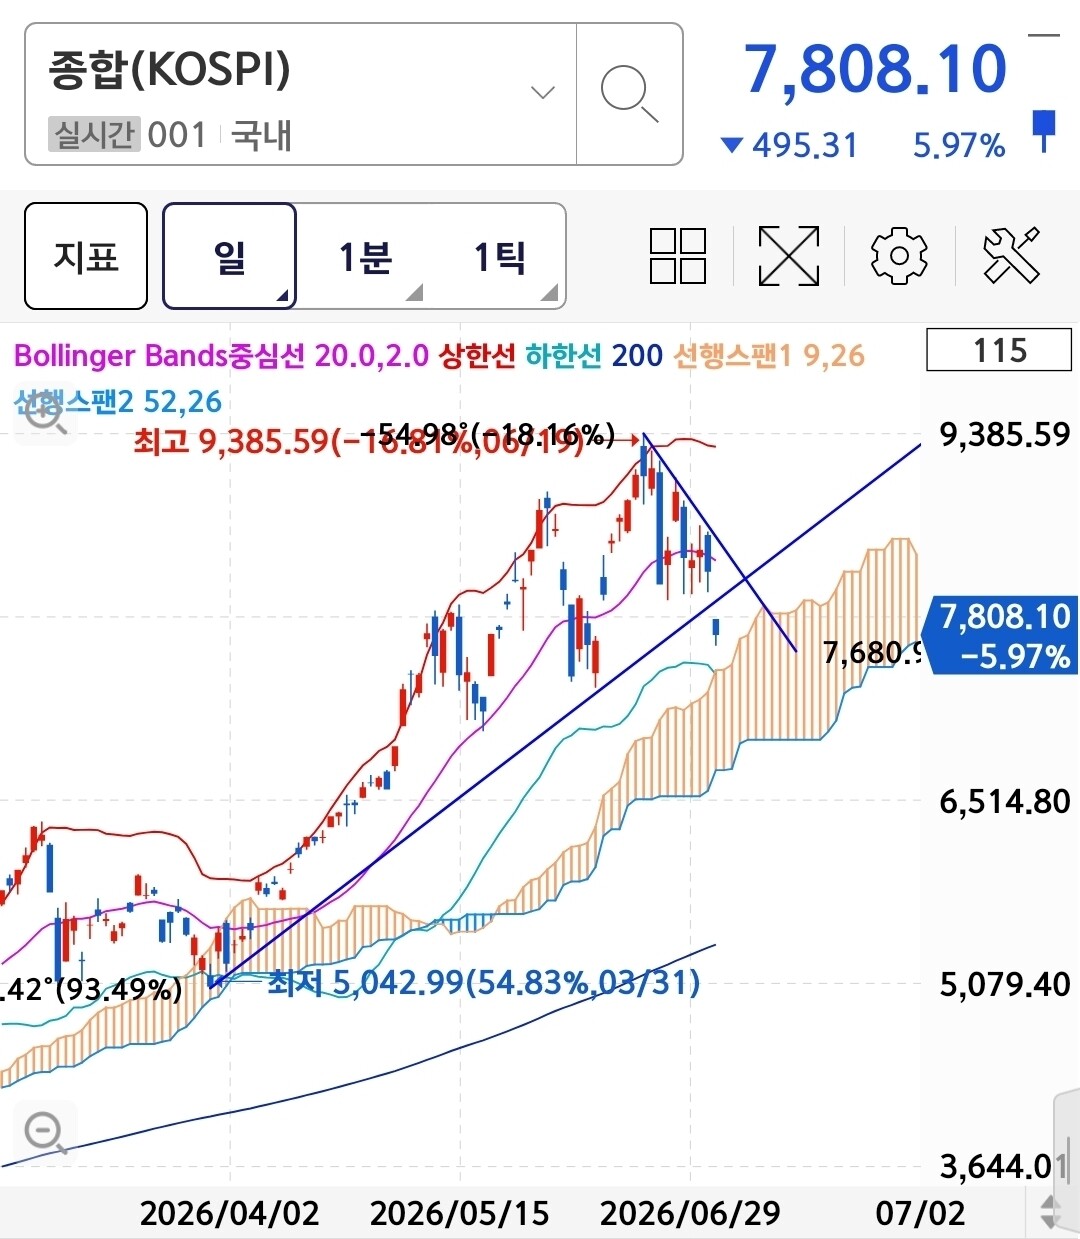Select the 일 daily chart tab
Viewport: 1080px width, 1239px height.
pyautogui.click(x=229, y=257)
